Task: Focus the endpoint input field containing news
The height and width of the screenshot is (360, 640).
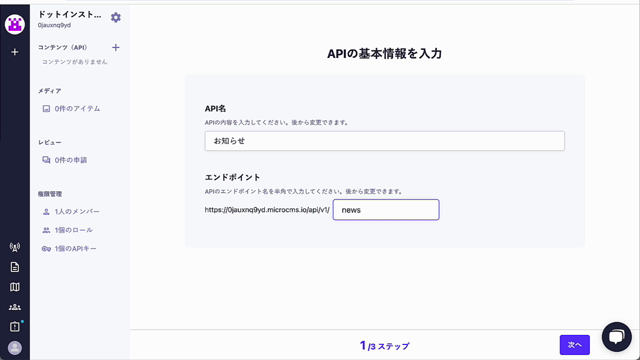Action: click(x=386, y=210)
